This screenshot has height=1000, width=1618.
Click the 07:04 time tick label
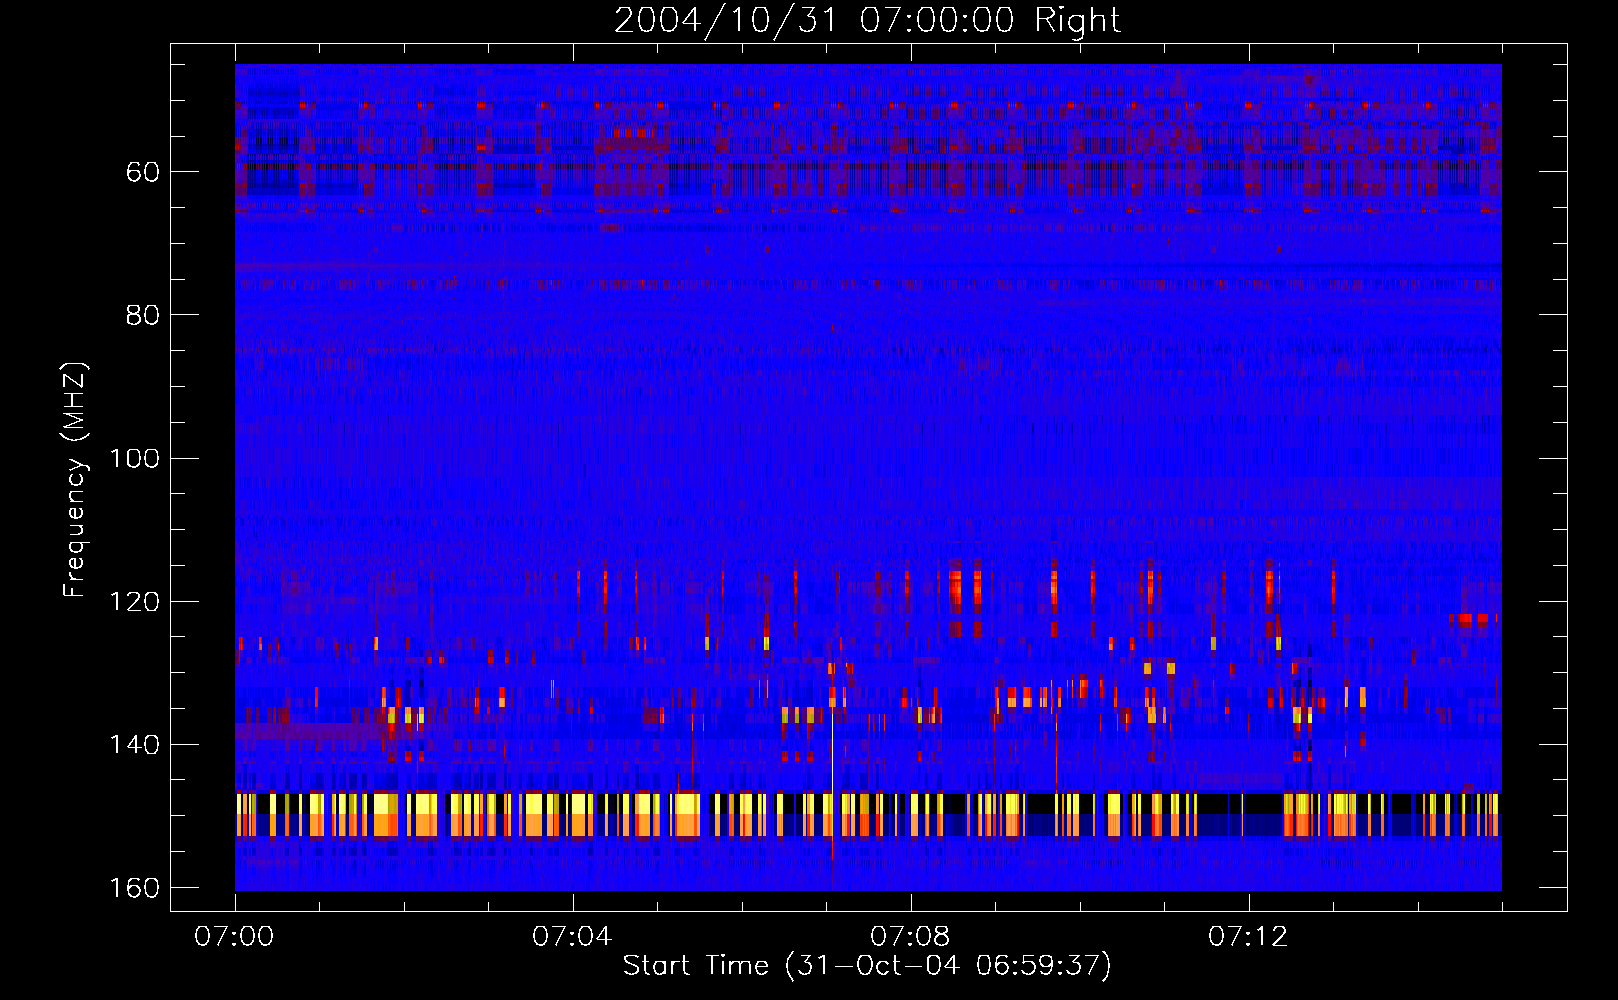572,937
